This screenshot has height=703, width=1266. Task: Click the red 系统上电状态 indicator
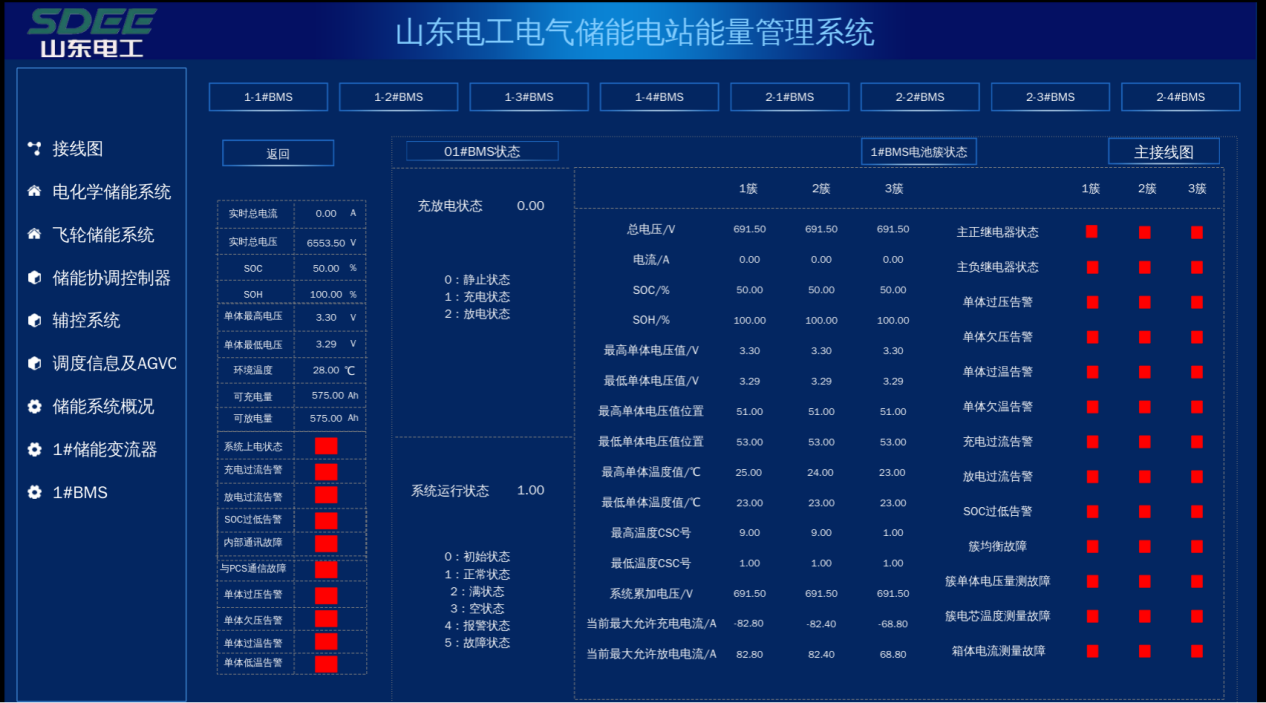click(326, 446)
